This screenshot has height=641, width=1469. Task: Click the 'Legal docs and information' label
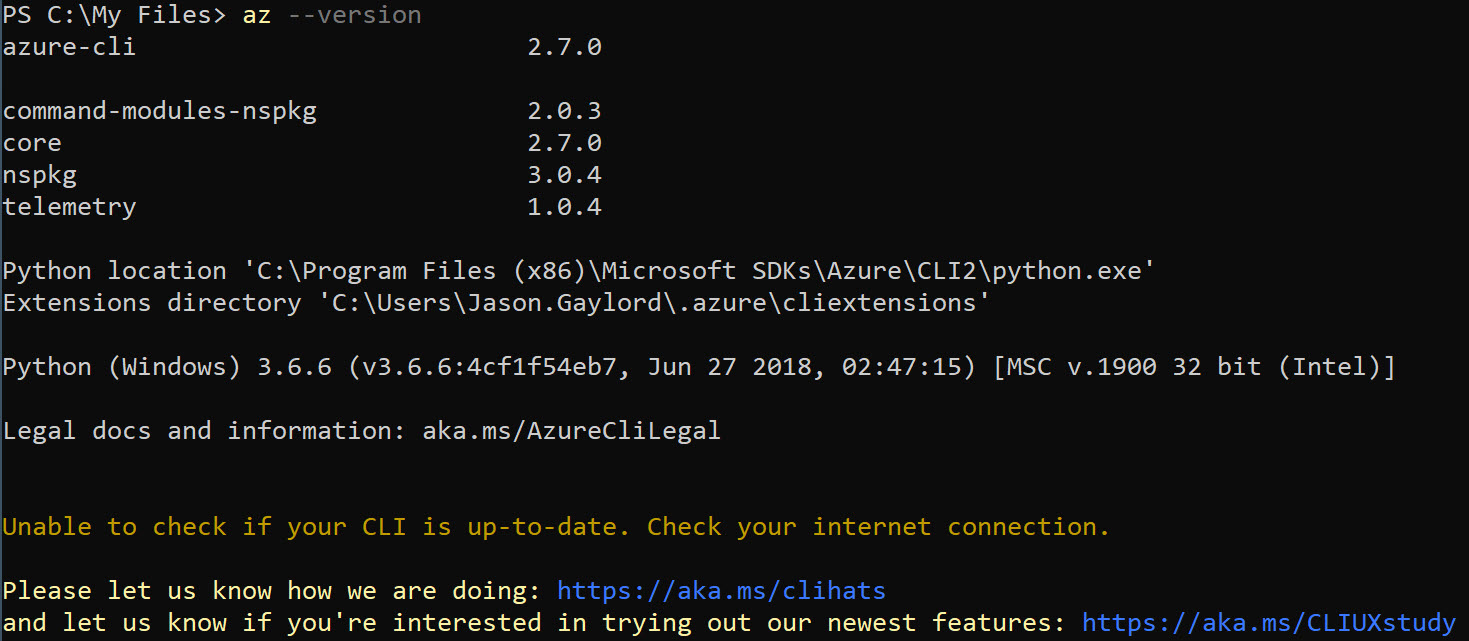[205, 431]
